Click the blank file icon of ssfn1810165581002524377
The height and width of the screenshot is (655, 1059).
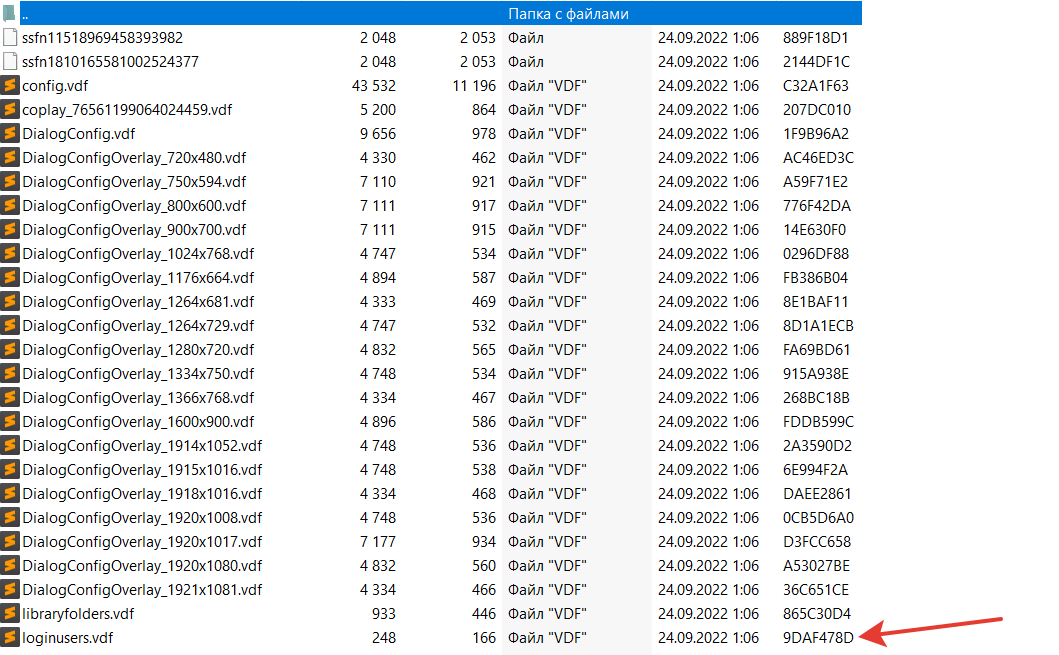tap(10, 61)
